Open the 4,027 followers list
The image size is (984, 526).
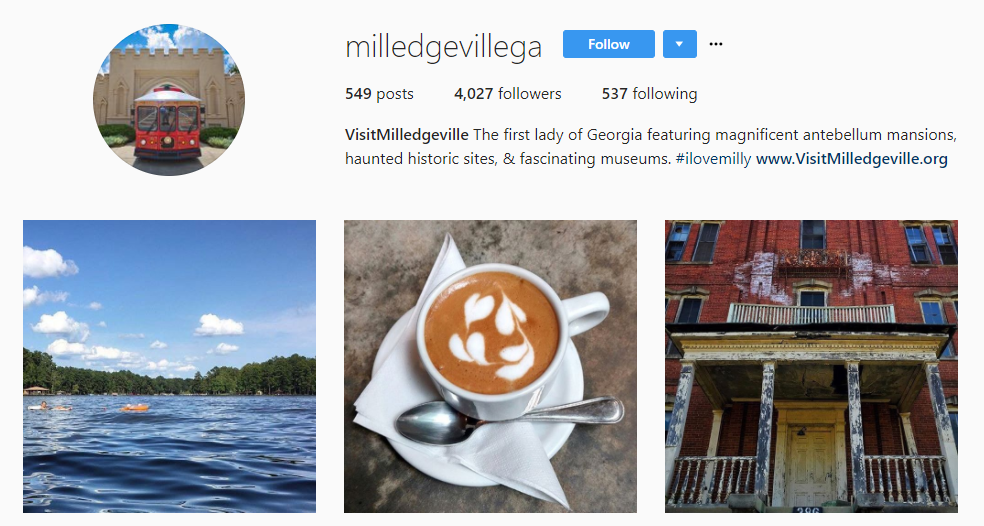pyautogui.click(x=508, y=94)
